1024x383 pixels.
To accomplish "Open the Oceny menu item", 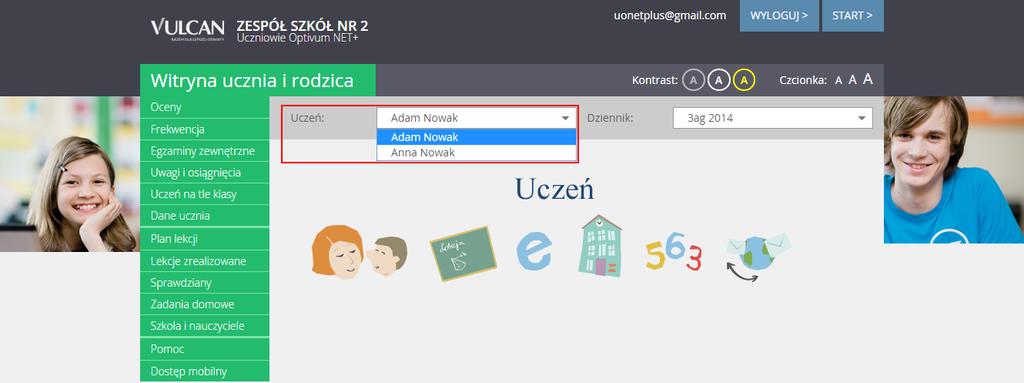I will pyautogui.click(x=204, y=107).
